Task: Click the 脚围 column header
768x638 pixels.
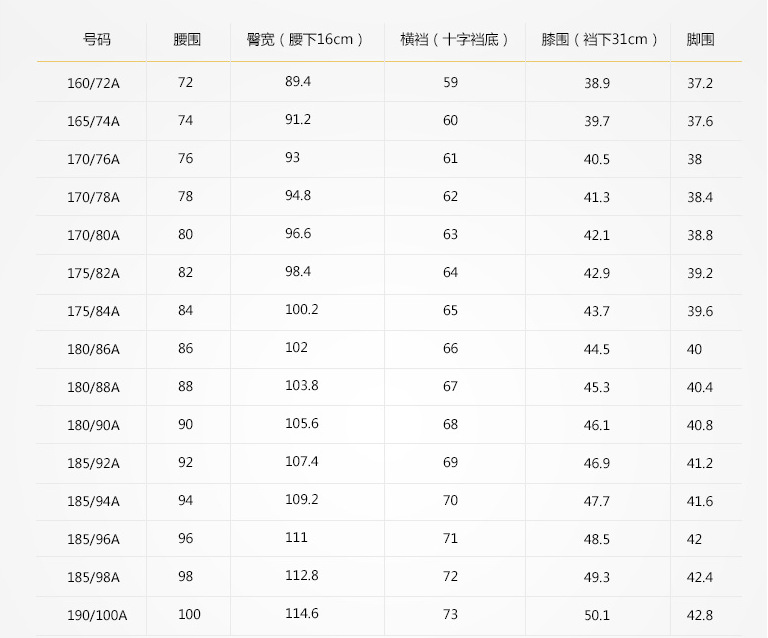Action: point(700,40)
